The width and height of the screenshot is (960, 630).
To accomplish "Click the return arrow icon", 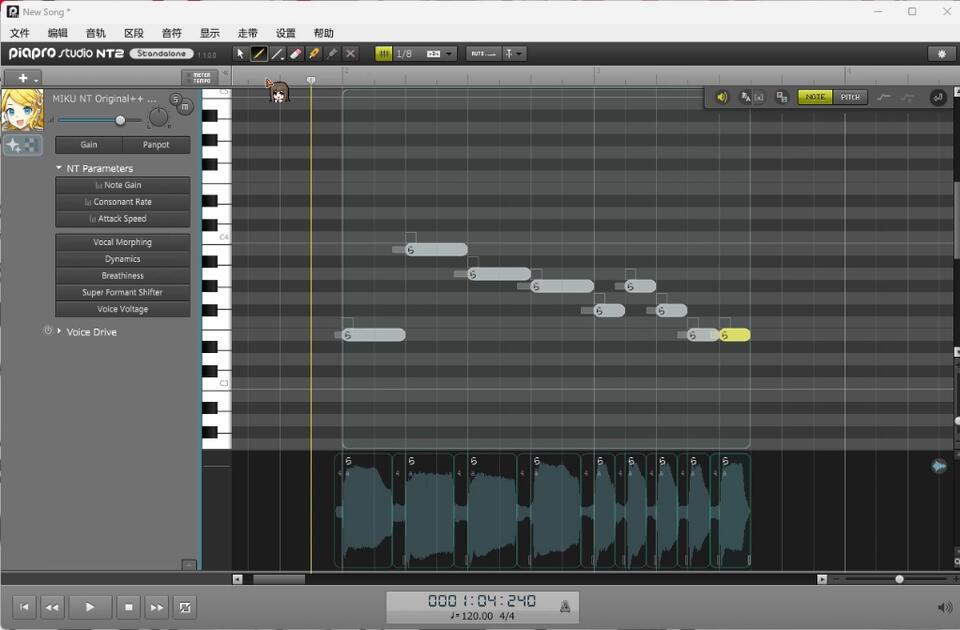I will coord(937,97).
